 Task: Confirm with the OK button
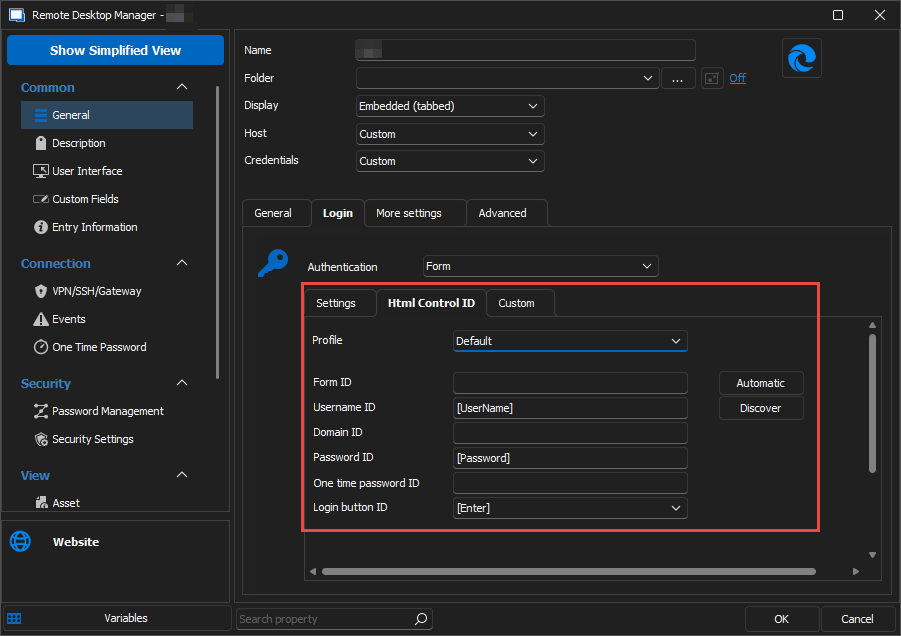781,619
